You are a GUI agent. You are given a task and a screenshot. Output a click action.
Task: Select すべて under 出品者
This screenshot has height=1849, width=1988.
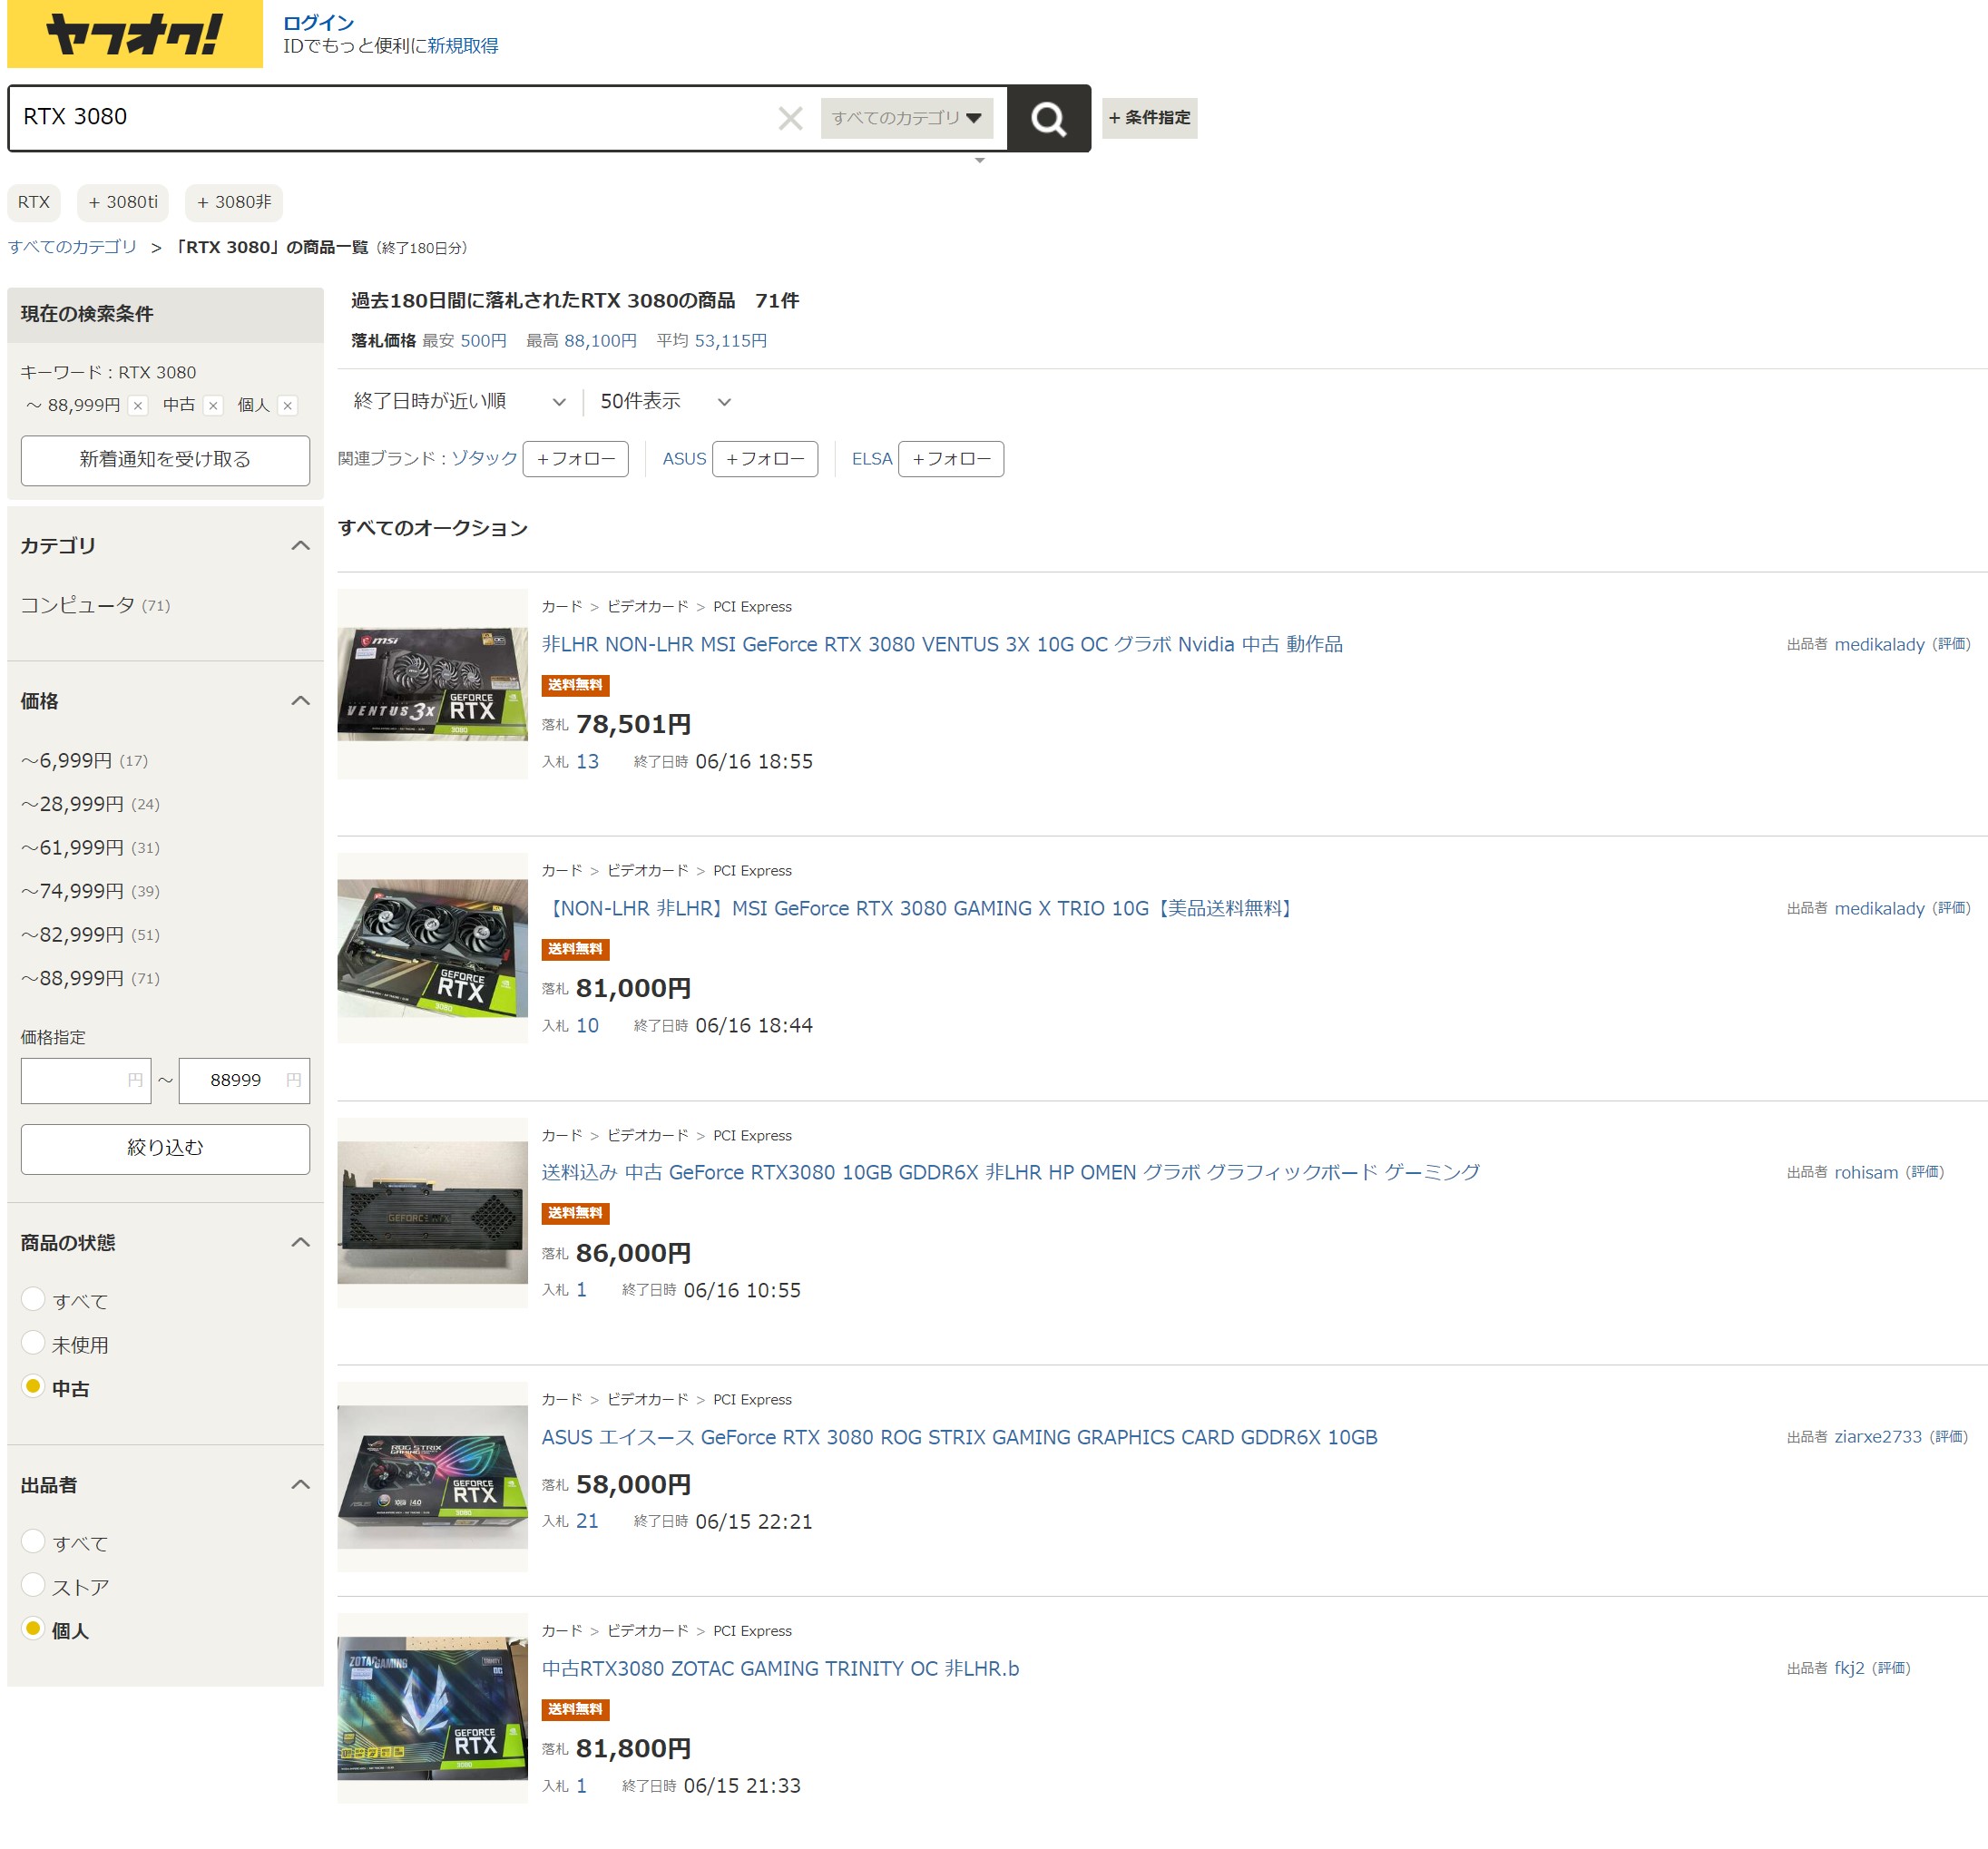pyautogui.click(x=33, y=1540)
